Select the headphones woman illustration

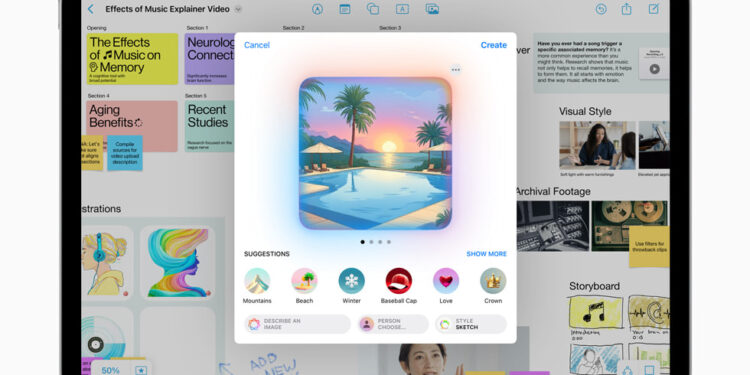(108, 263)
